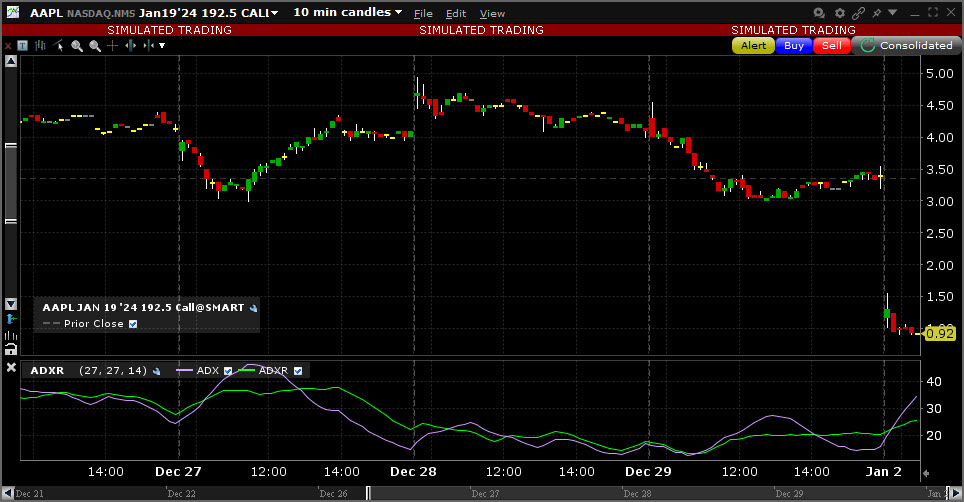Viewport: 964px width, 502px height.
Task: Edit ADXR study parameters wrench
Action: [156, 371]
